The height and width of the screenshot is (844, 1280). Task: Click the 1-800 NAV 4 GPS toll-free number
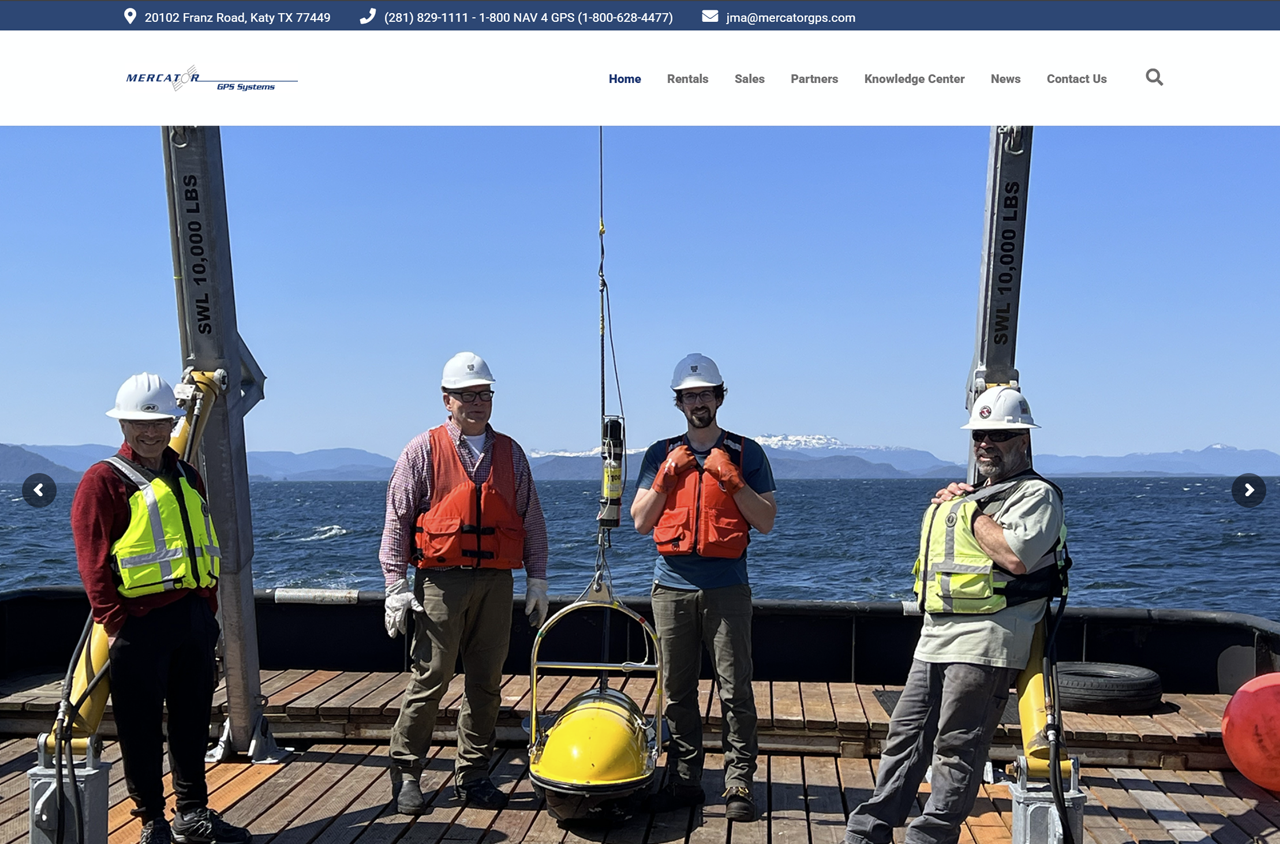click(575, 17)
